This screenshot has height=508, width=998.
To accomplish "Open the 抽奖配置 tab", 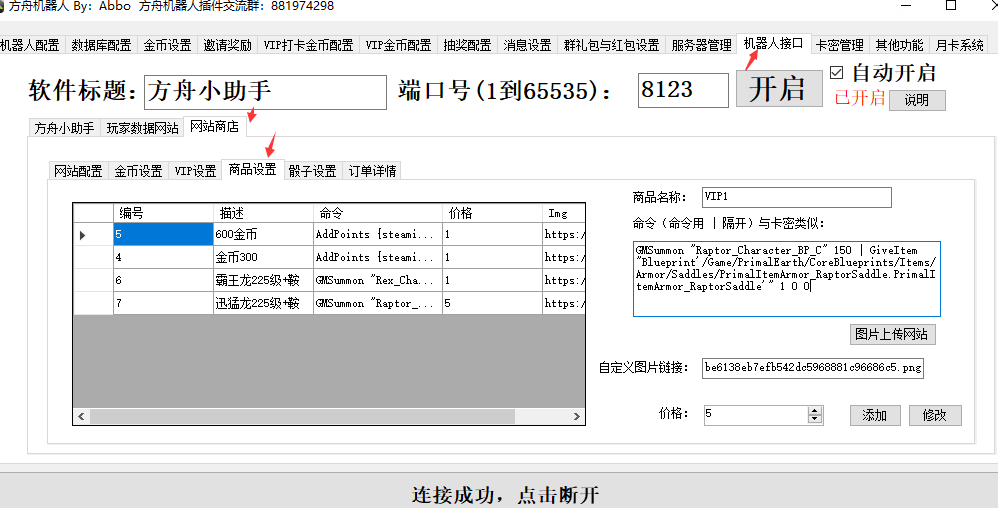I will tap(467, 45).
